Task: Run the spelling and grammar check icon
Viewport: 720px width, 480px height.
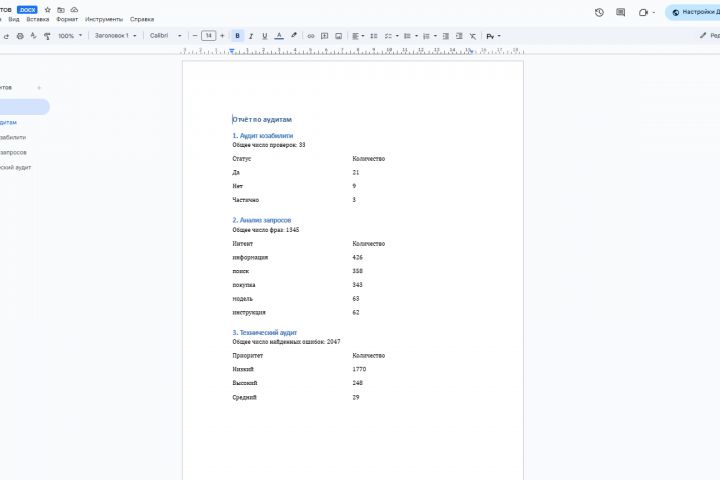Action: pyautogui.click(x=34, y=36)
